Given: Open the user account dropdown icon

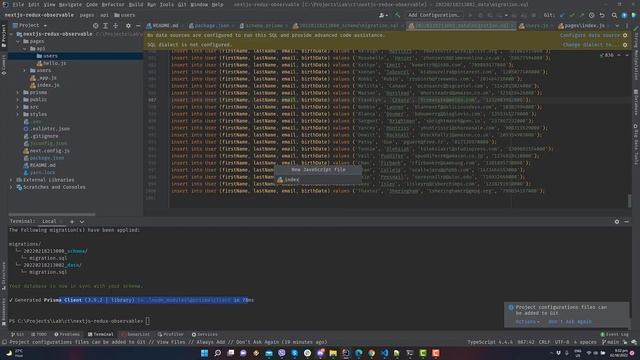Looking at the screenshot, I should [383, 15].
